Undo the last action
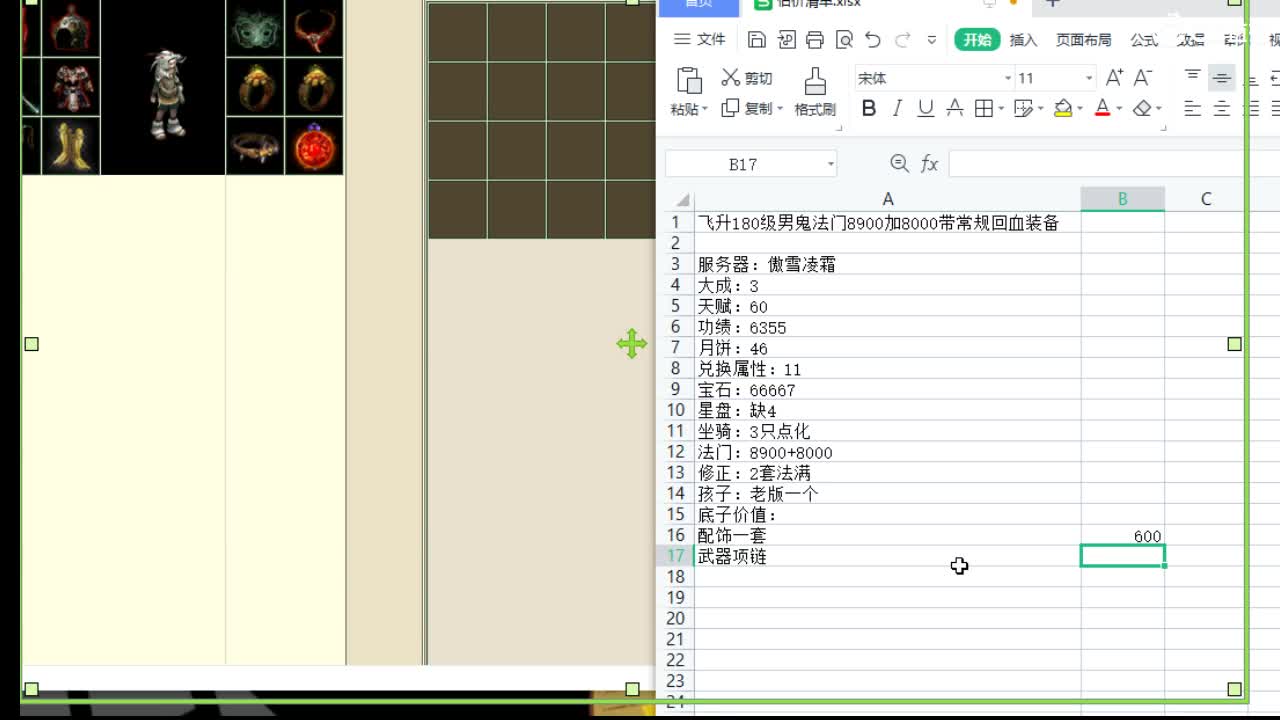 click(x=873, y=40)
